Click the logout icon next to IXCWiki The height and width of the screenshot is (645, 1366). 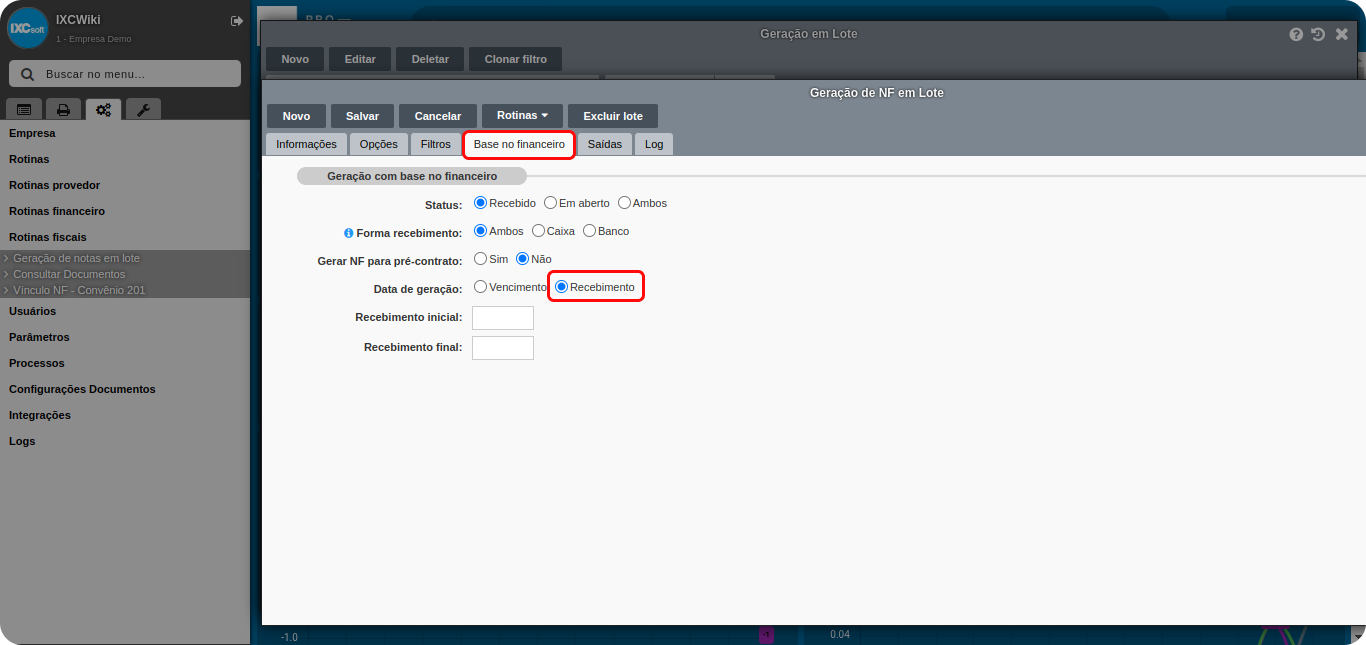pos(237,21)
